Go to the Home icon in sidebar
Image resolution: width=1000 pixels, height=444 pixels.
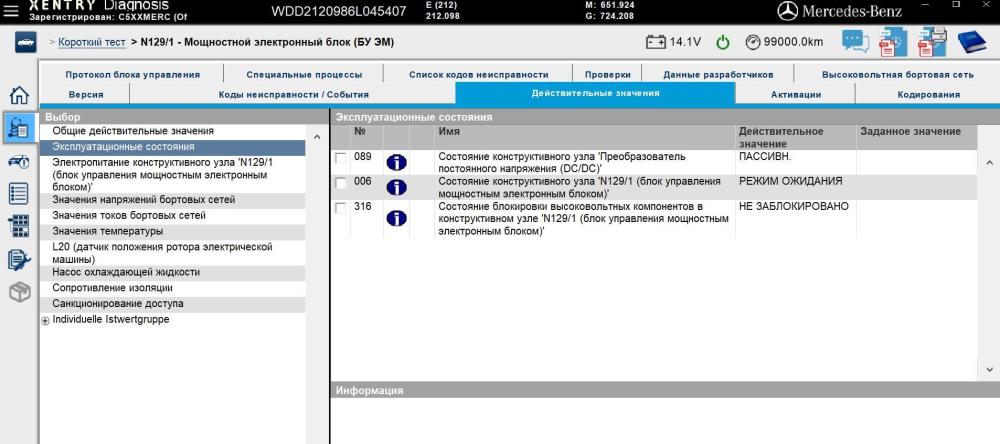[19, 96]
